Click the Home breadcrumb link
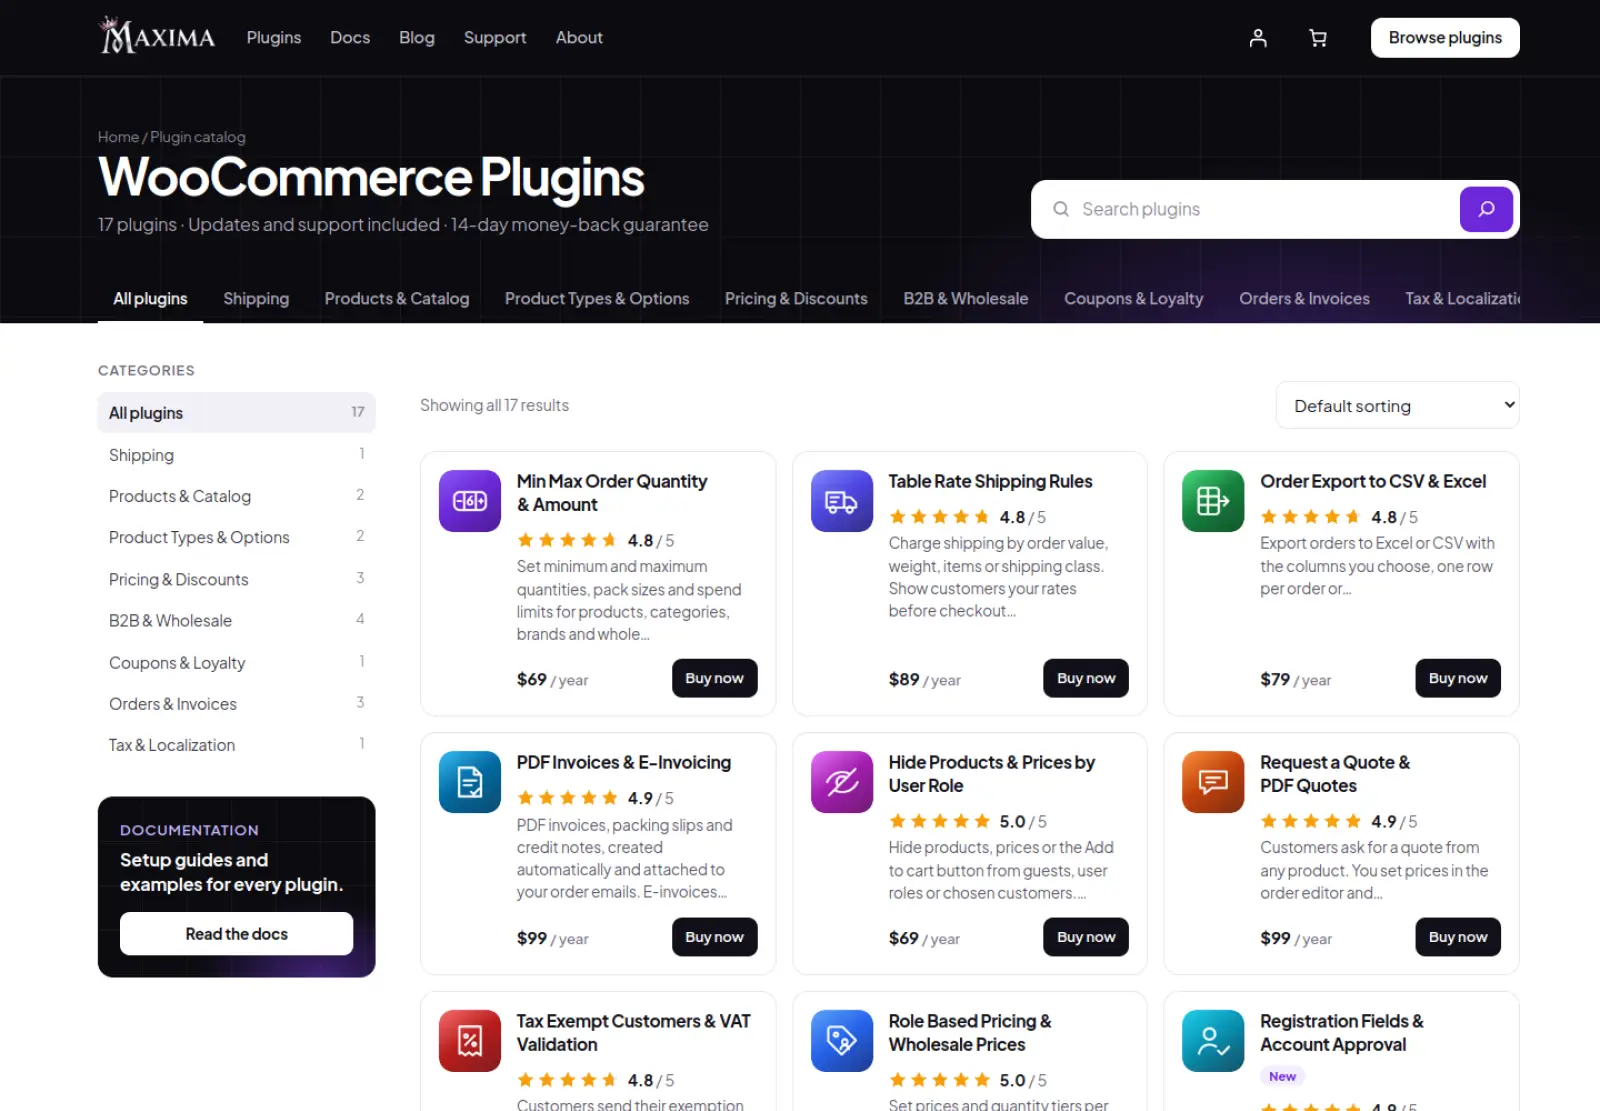1600x1111 pixels. tap(118, 137)
